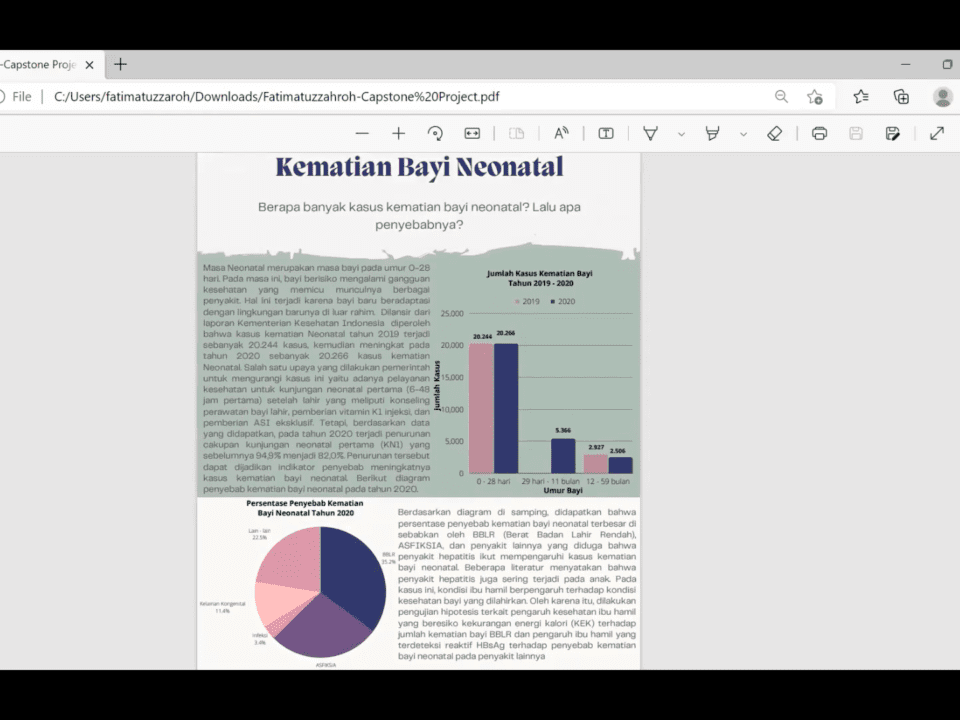Select the Highlight tool
This screenshot has width=960, height=720.
click(x=712, y=133)
